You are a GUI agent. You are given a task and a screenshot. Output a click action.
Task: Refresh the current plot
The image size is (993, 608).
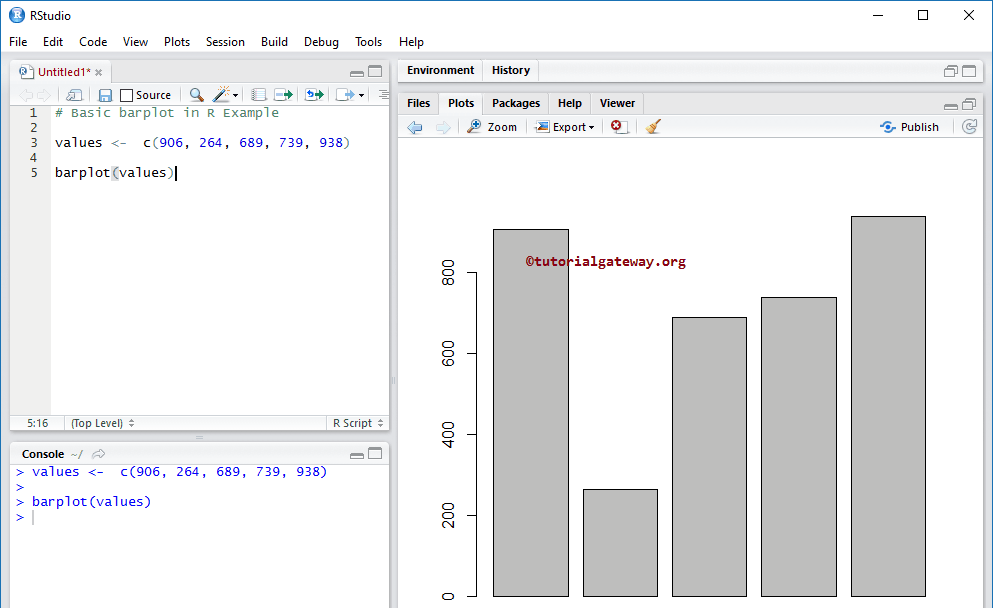coord(968,126)
